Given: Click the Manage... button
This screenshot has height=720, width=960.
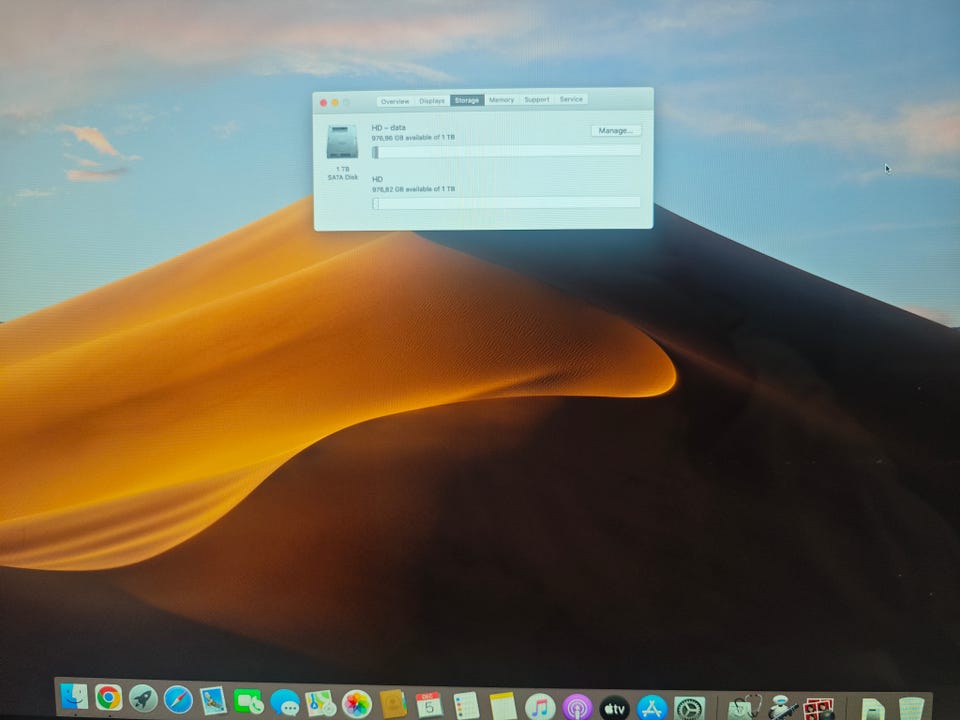Looking at the screenshot, I should 616,130.
